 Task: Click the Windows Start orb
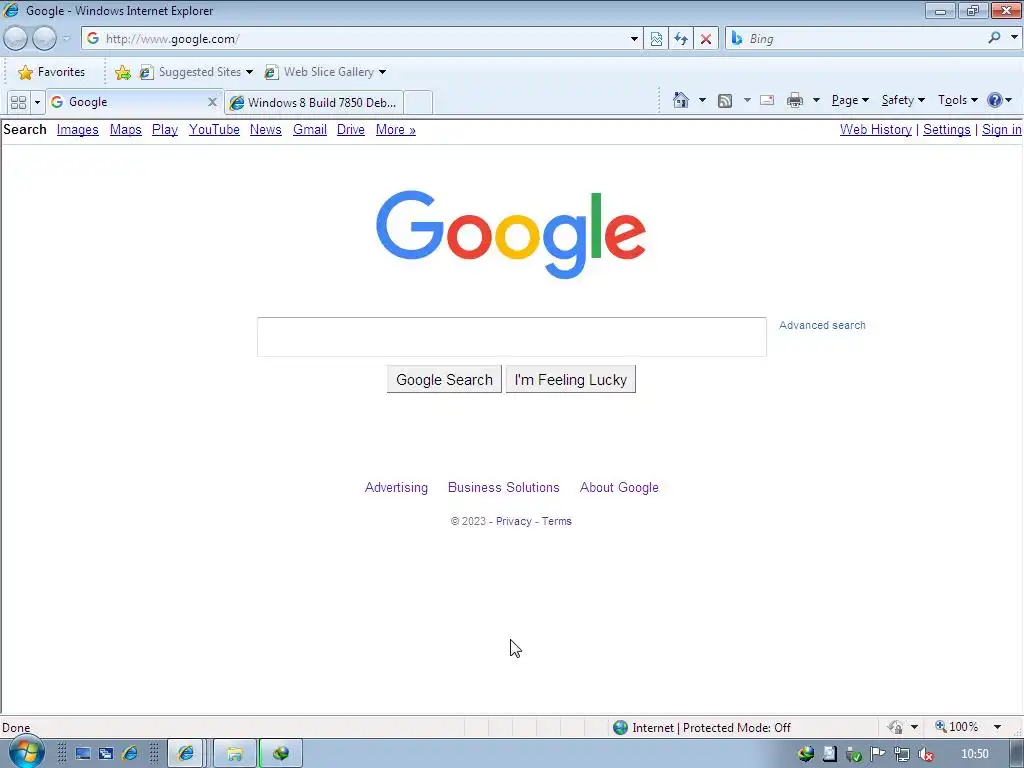[25, 753]
